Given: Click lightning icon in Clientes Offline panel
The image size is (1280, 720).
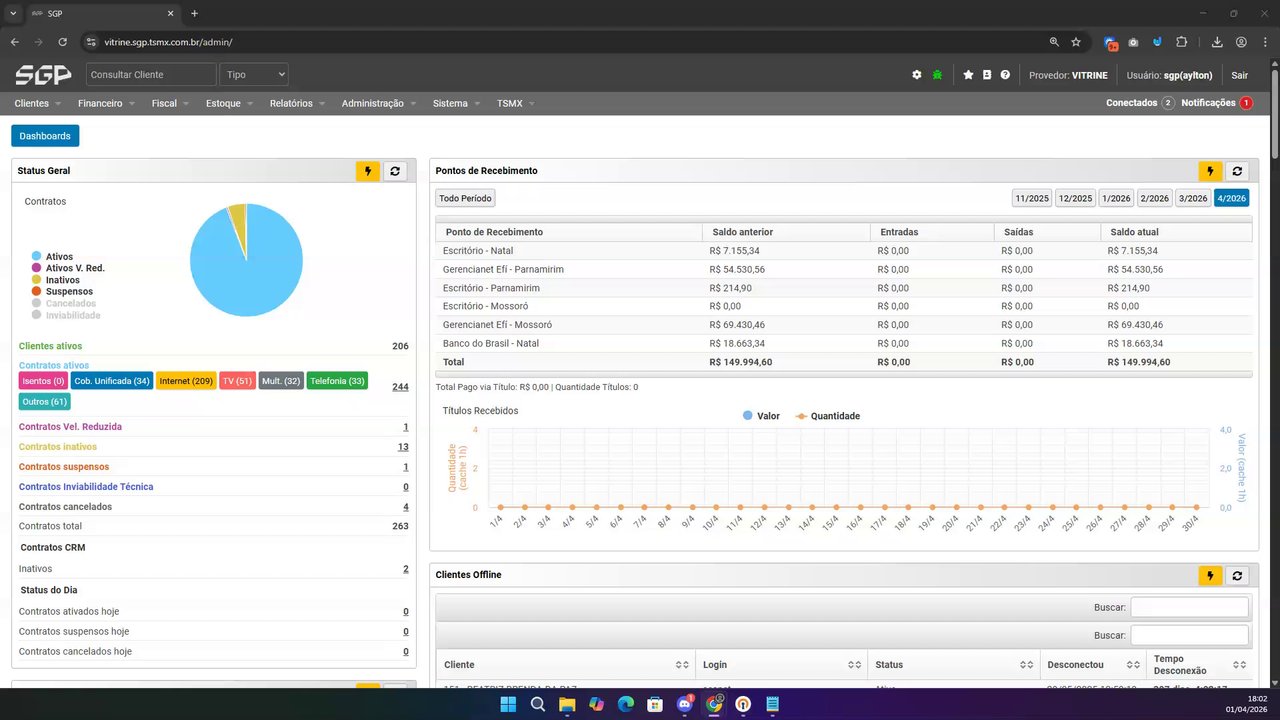Looking at the screenshot, I should pos(1210,575).
